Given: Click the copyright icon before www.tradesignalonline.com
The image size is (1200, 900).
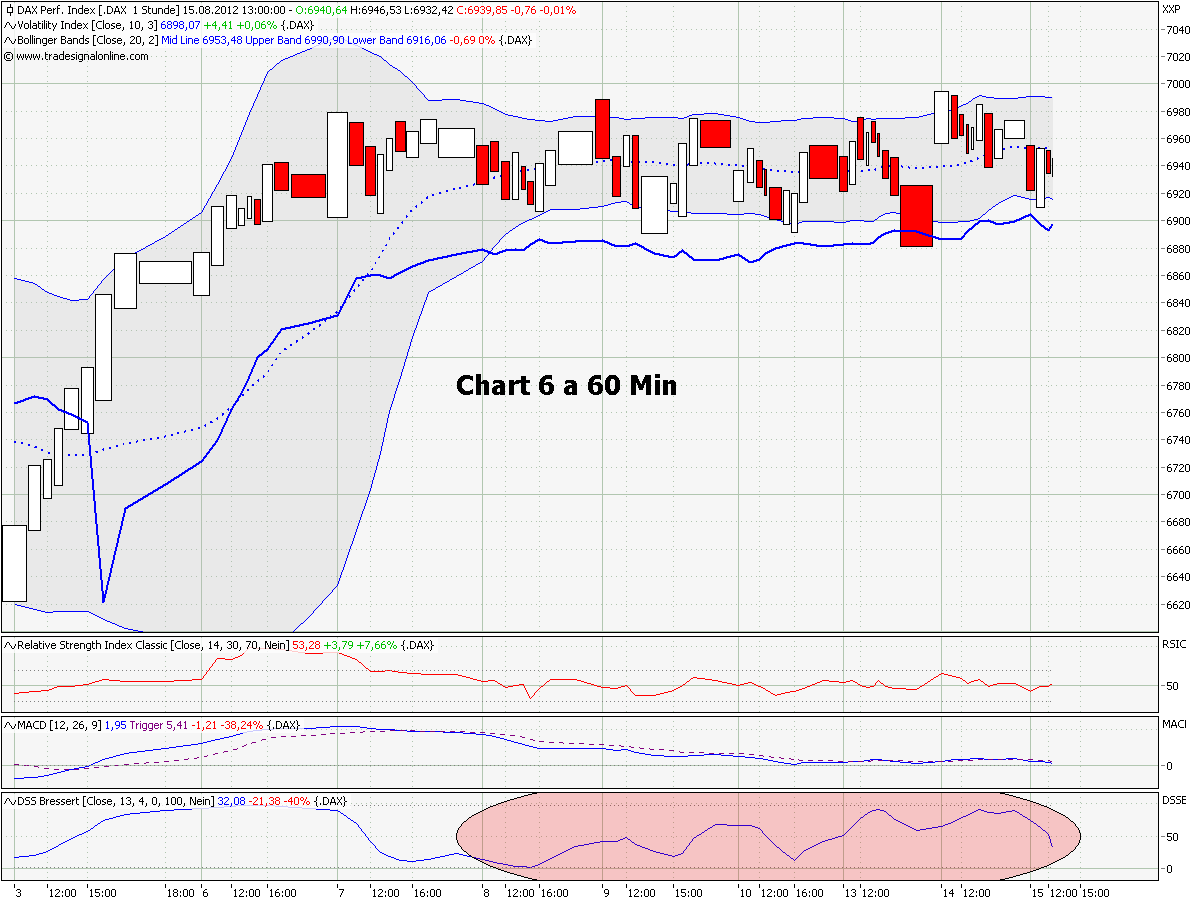Looking at the screenshot, I should pyautogui.click(x=8, y=56).
